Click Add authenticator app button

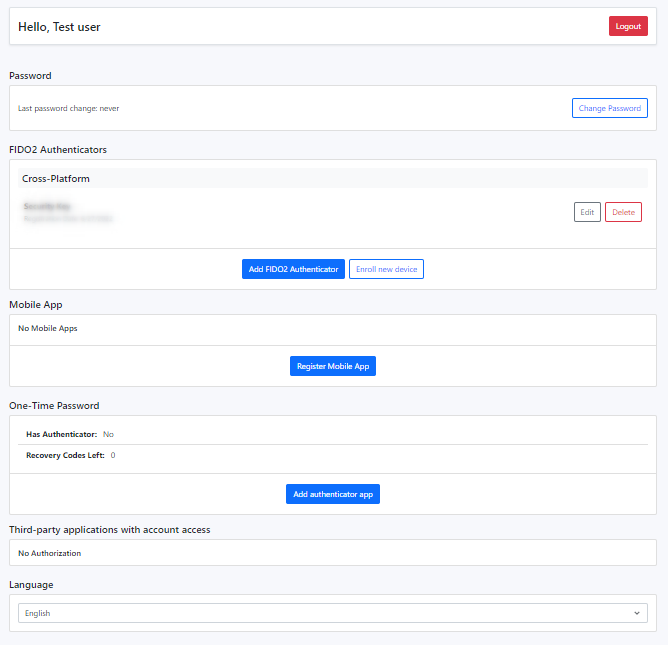click(x=333, y=494)
